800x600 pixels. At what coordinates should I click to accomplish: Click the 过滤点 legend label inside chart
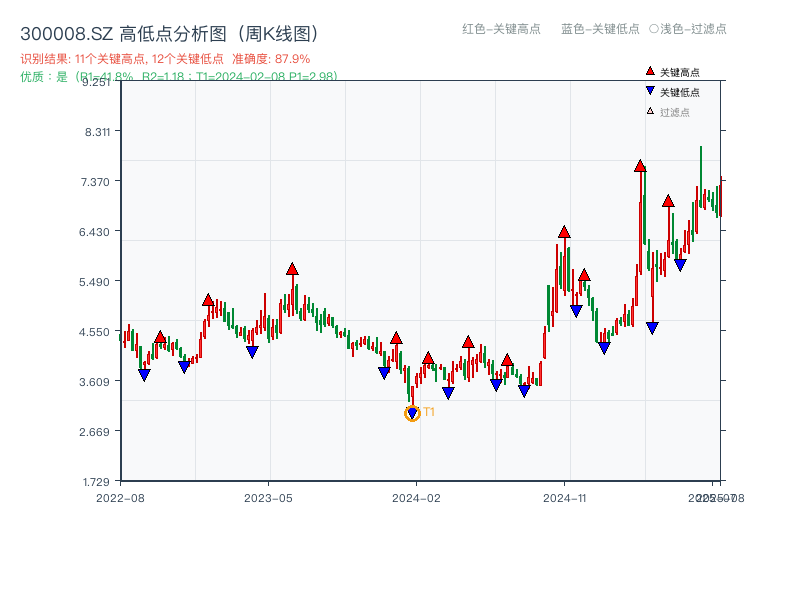click(x=674, y=112)
